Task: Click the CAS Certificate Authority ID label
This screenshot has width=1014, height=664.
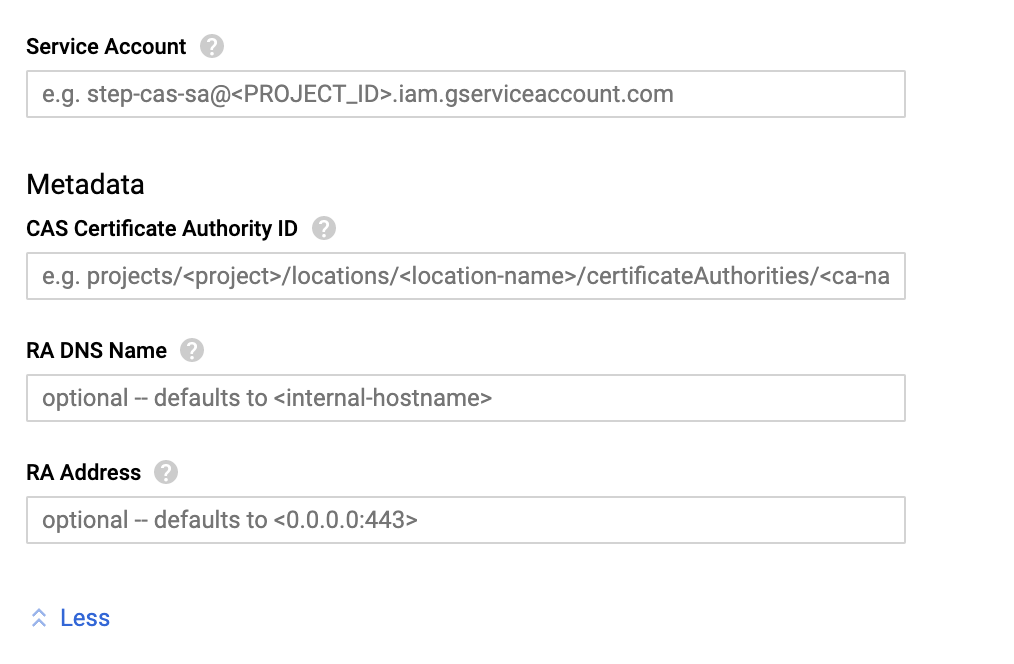Action: click(x=162, y=228)
